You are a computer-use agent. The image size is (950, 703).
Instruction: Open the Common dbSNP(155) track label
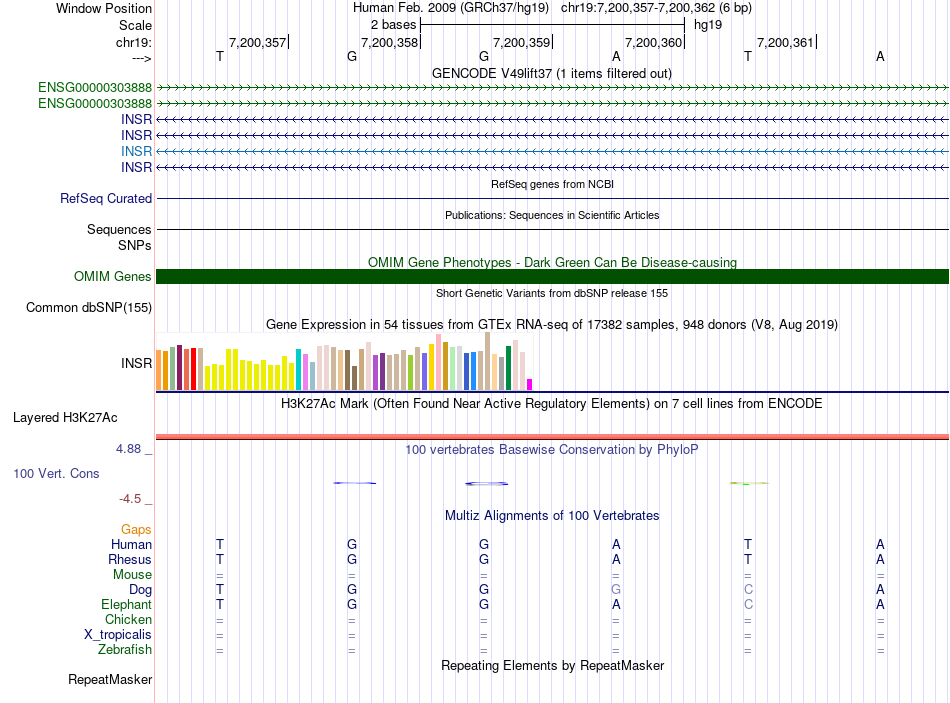(89, 307)
